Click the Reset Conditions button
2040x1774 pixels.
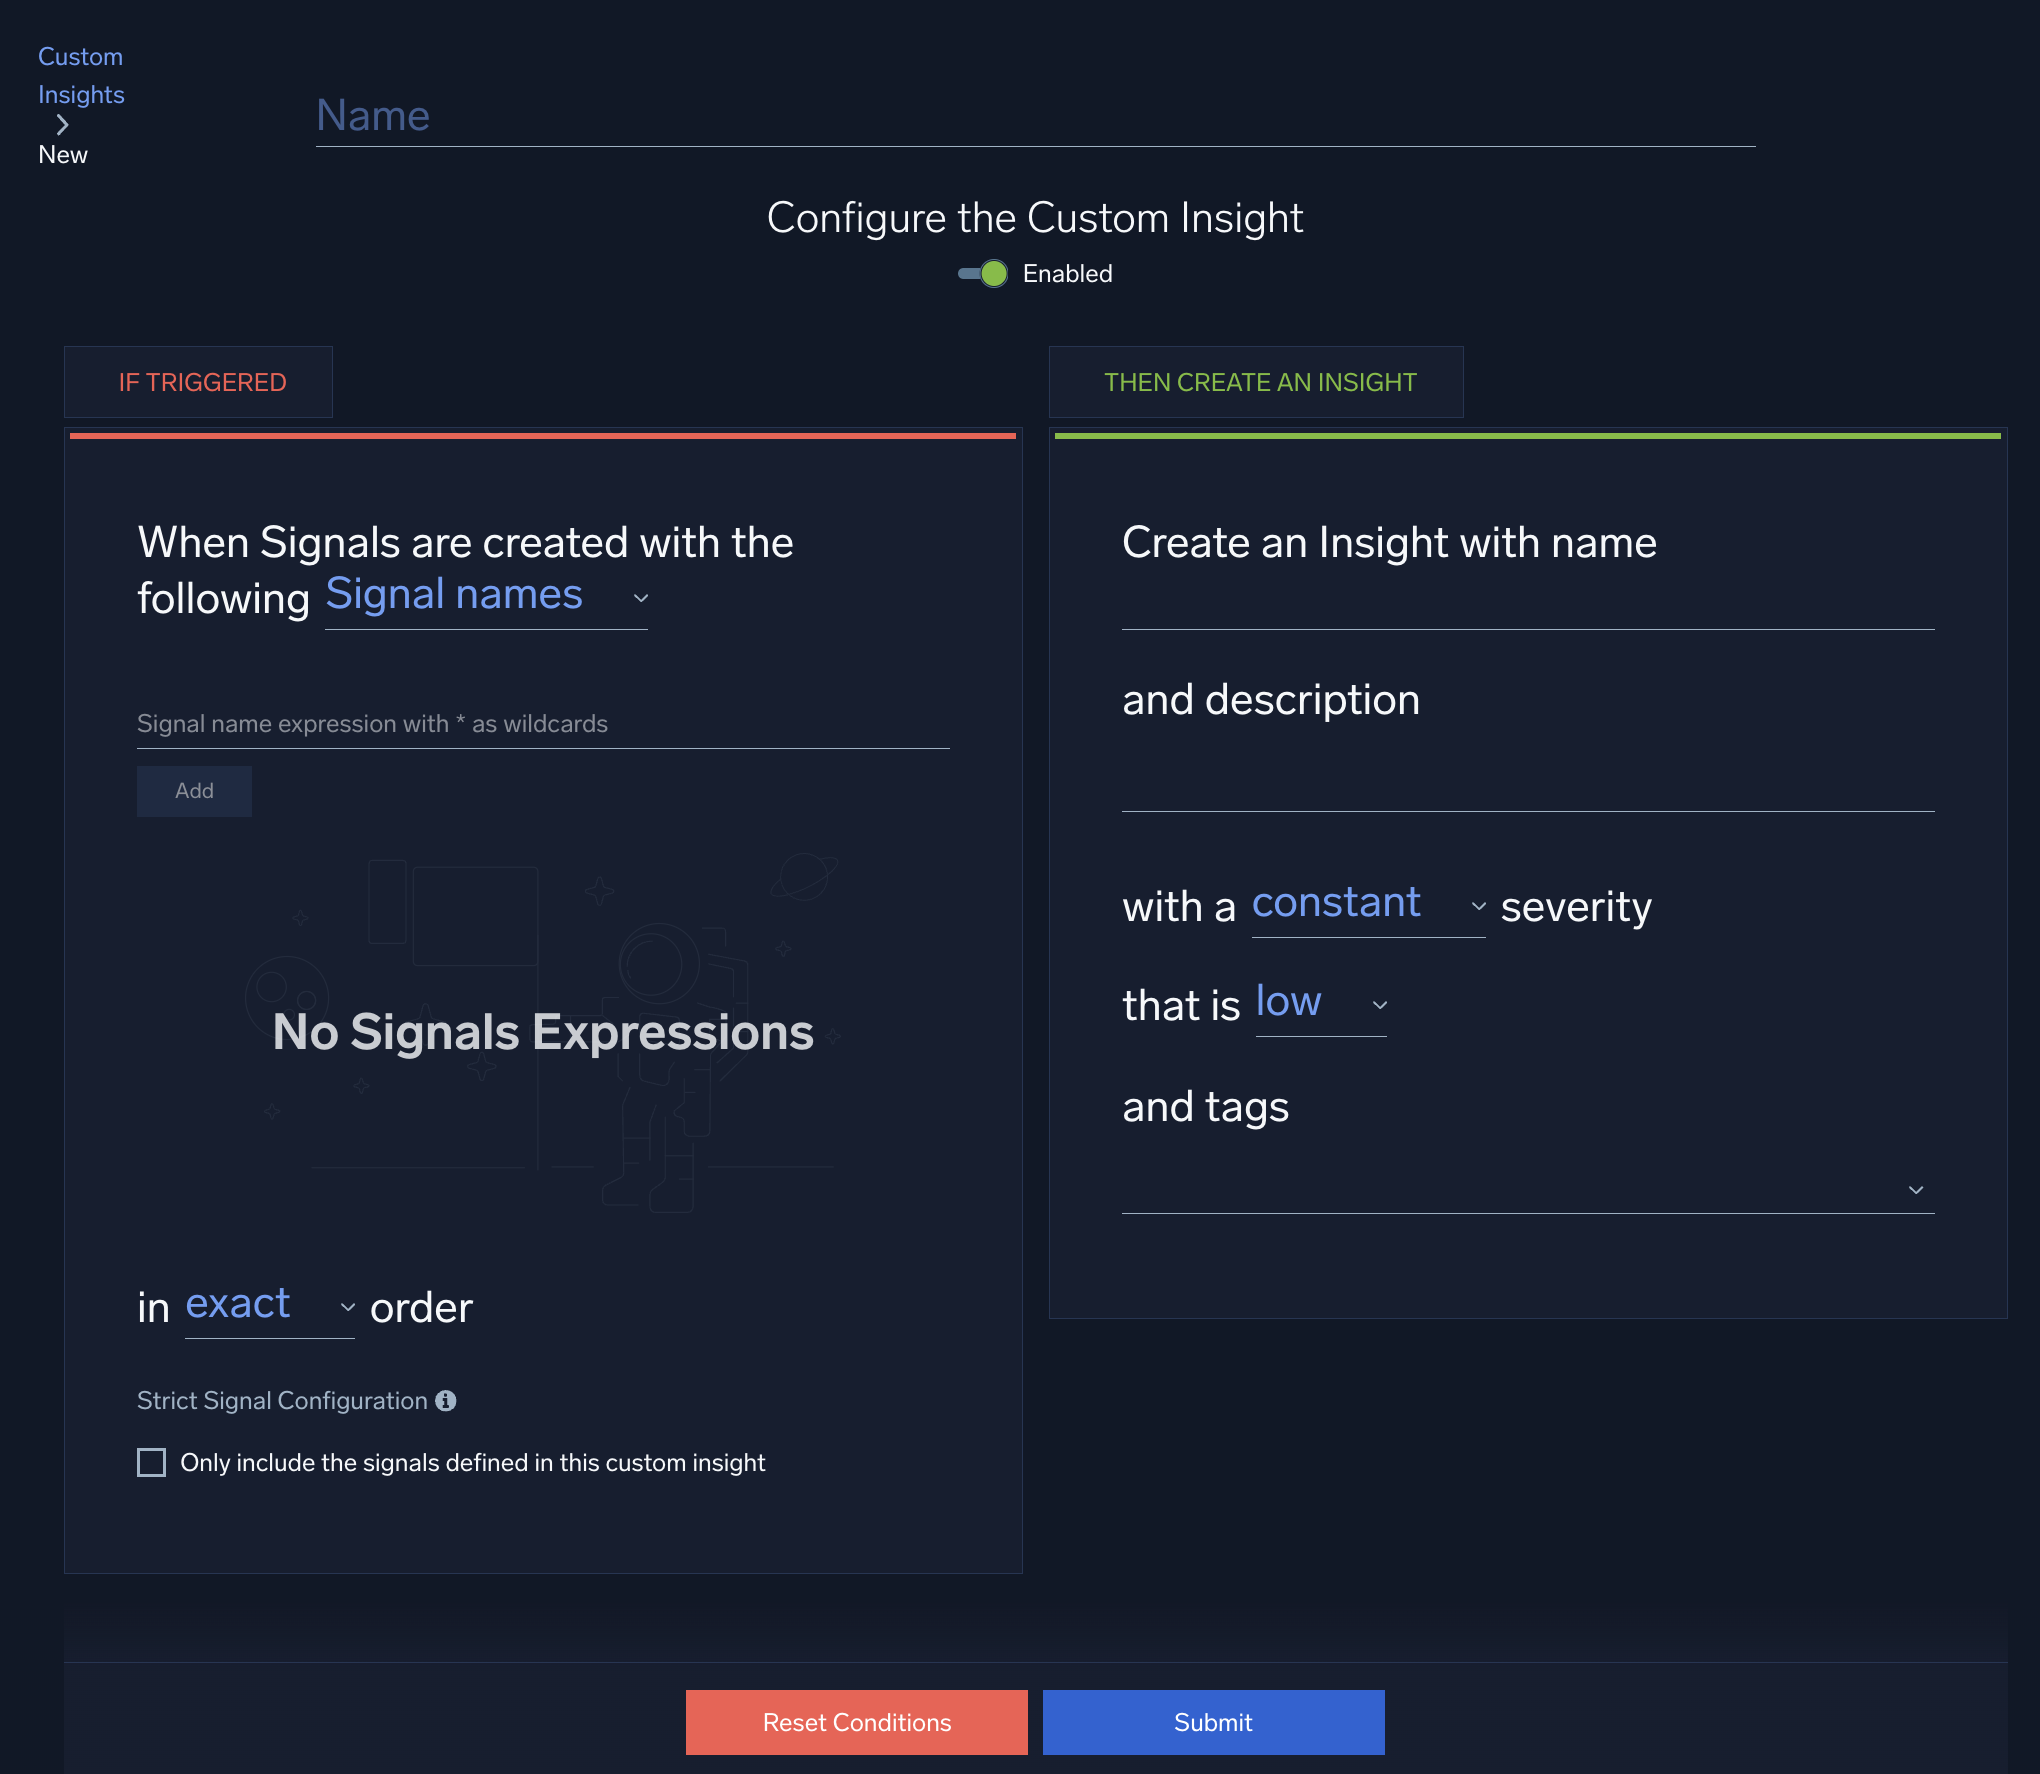(x=855, y=1722)
